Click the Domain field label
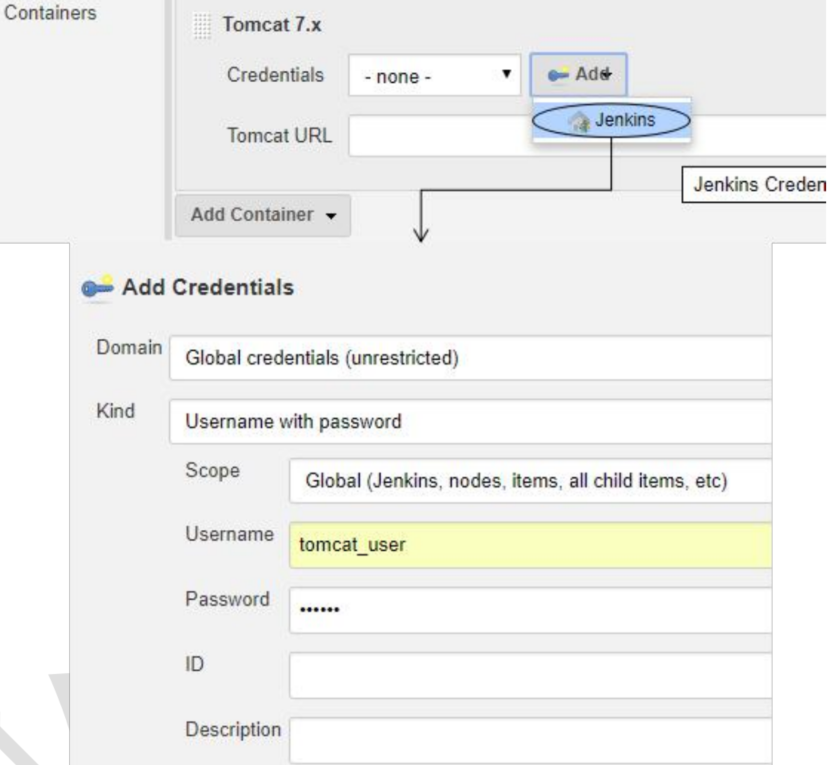 (129, 347)
